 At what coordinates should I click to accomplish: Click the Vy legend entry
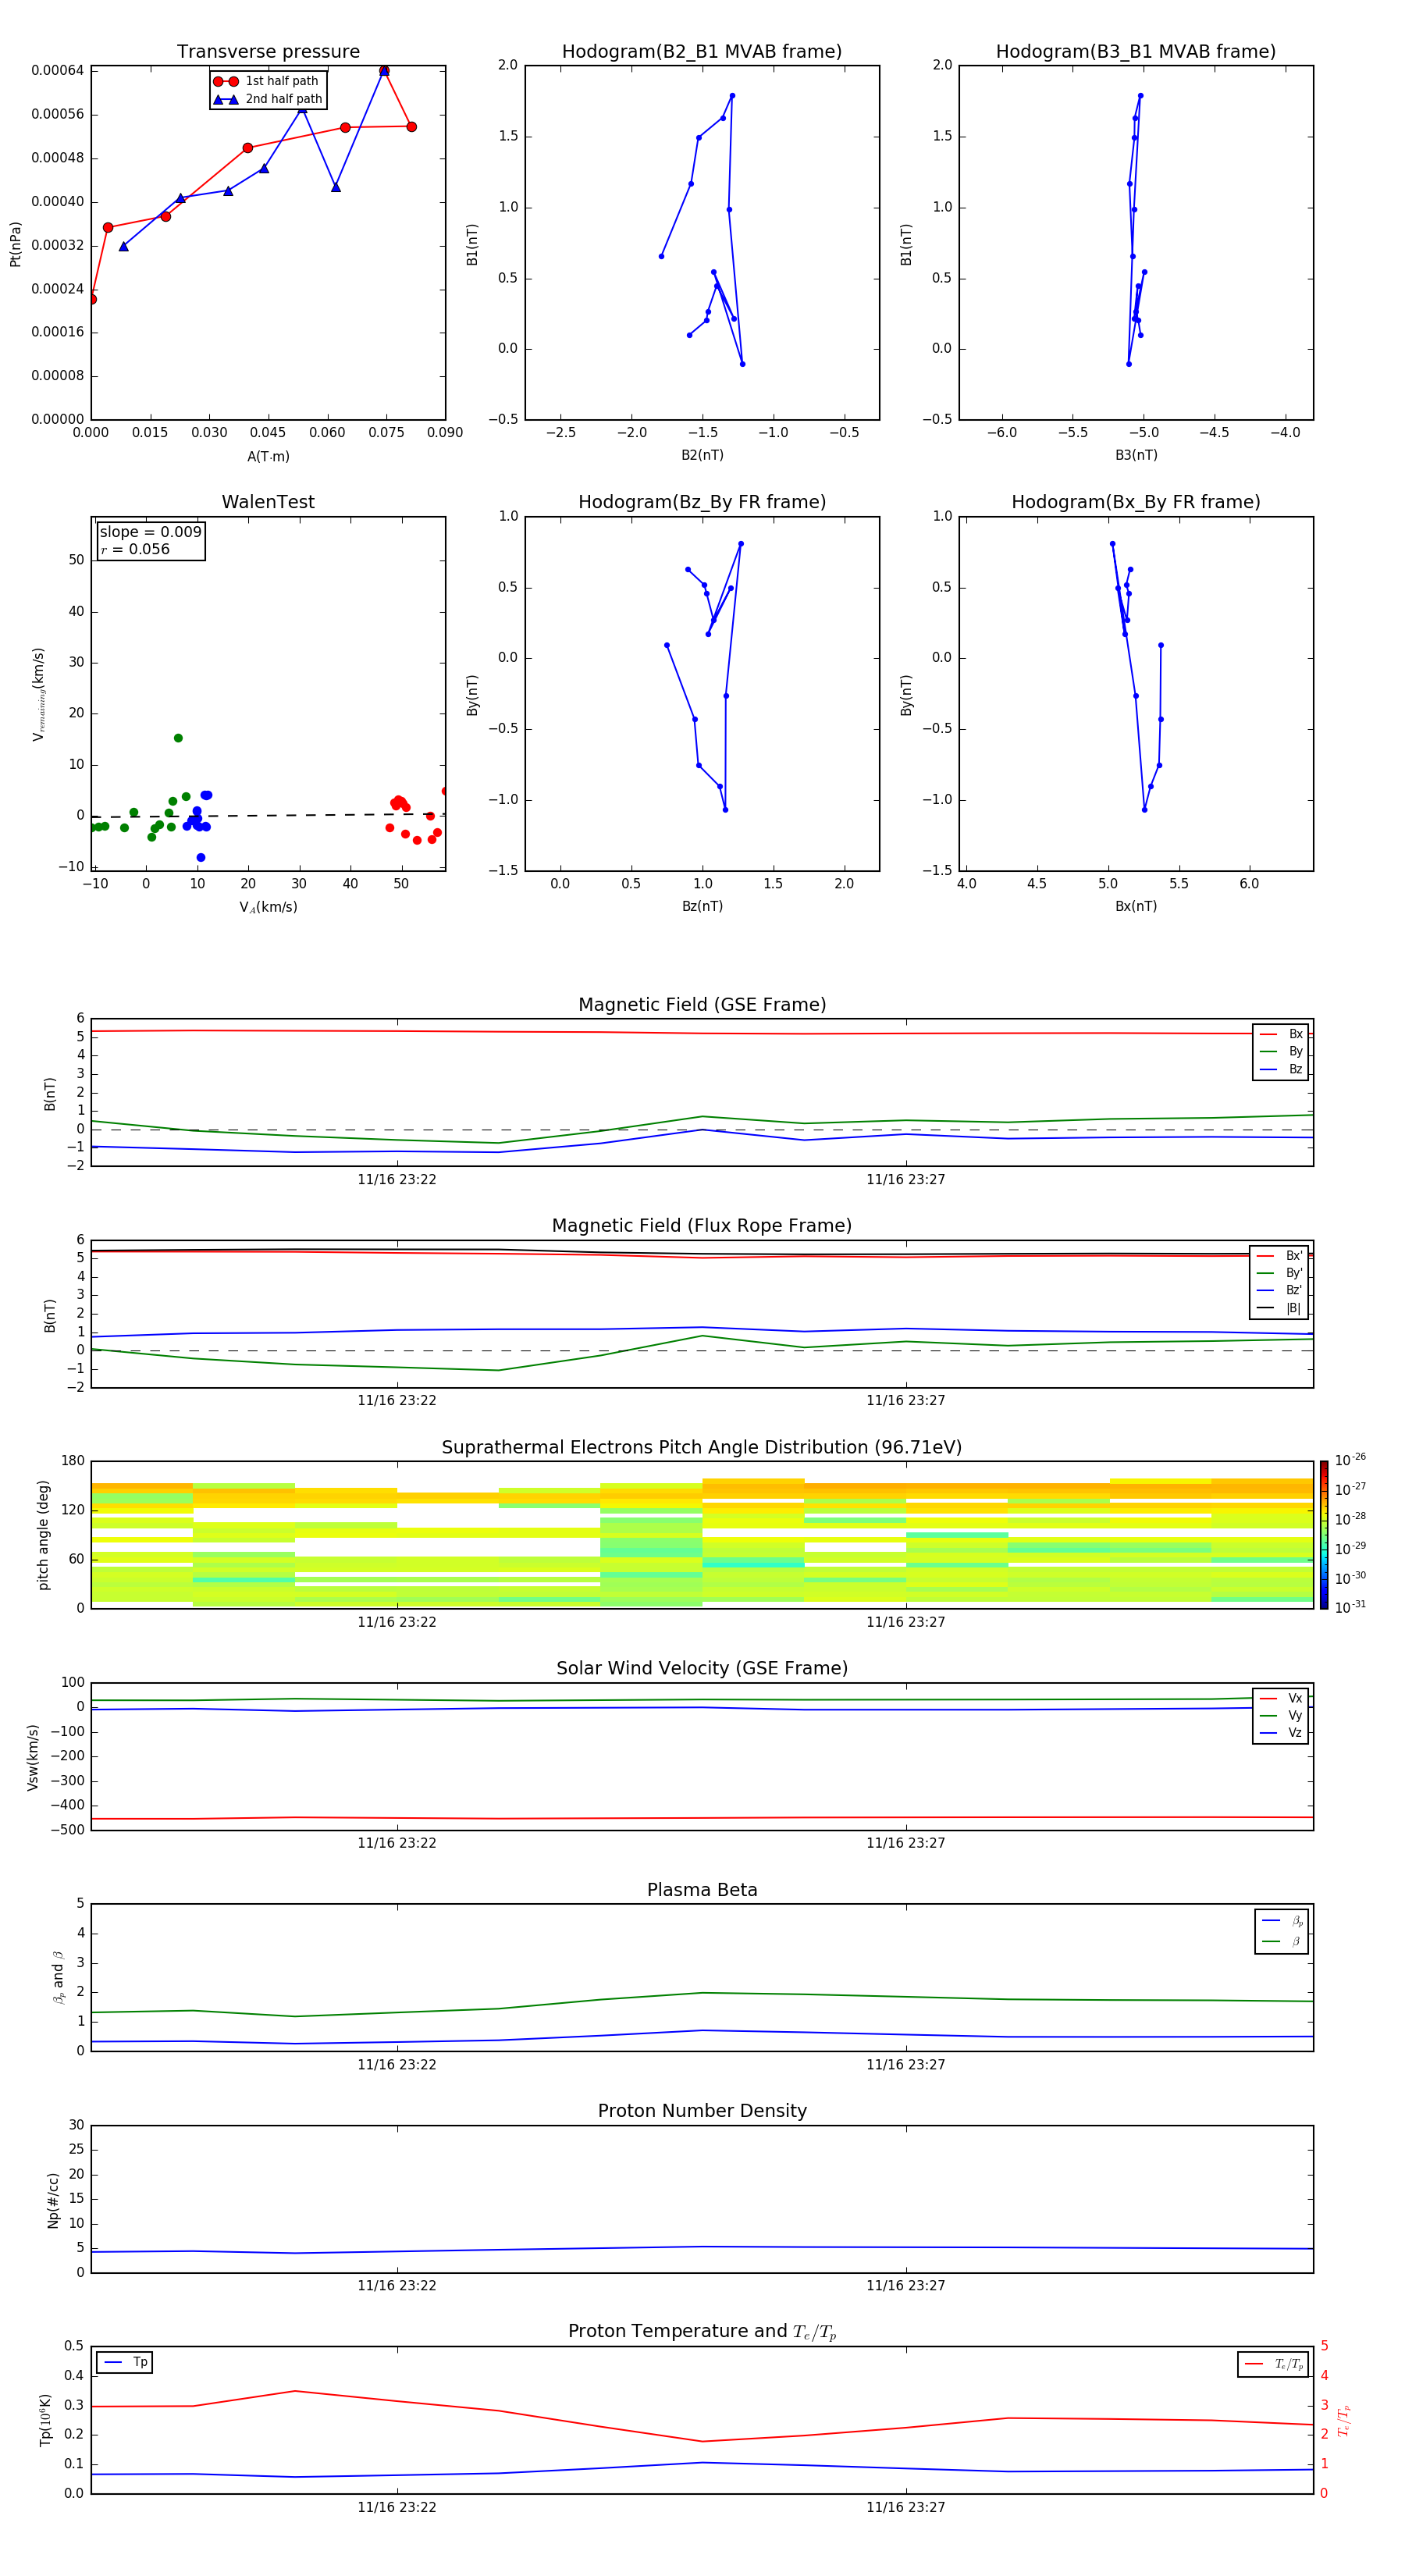(1281, 1715)
